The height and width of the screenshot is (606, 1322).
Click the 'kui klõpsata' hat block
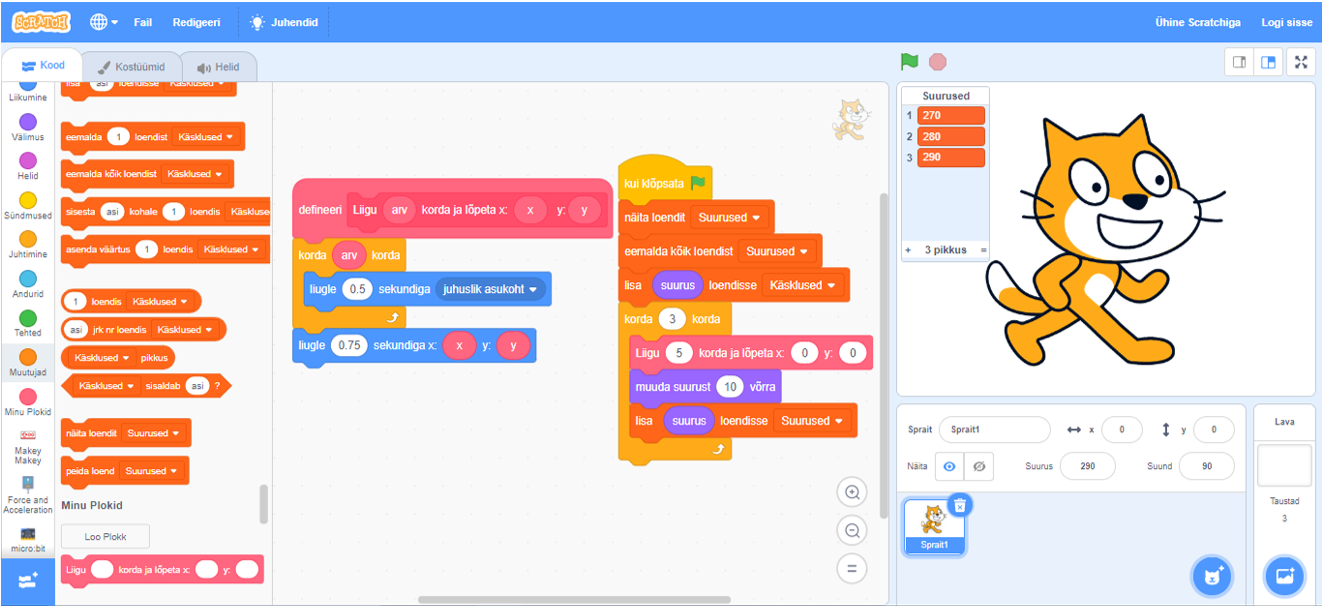click(x=665, y=178)
